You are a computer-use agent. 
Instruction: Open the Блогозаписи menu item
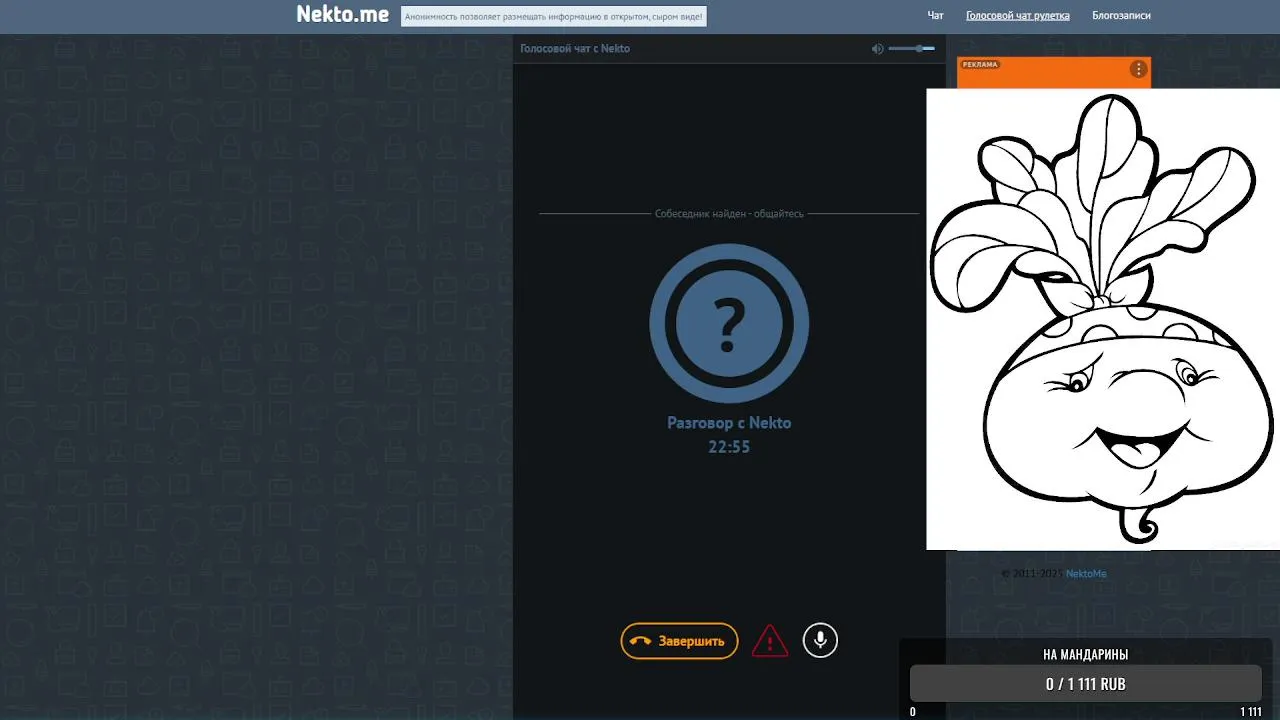[1121, 16]
